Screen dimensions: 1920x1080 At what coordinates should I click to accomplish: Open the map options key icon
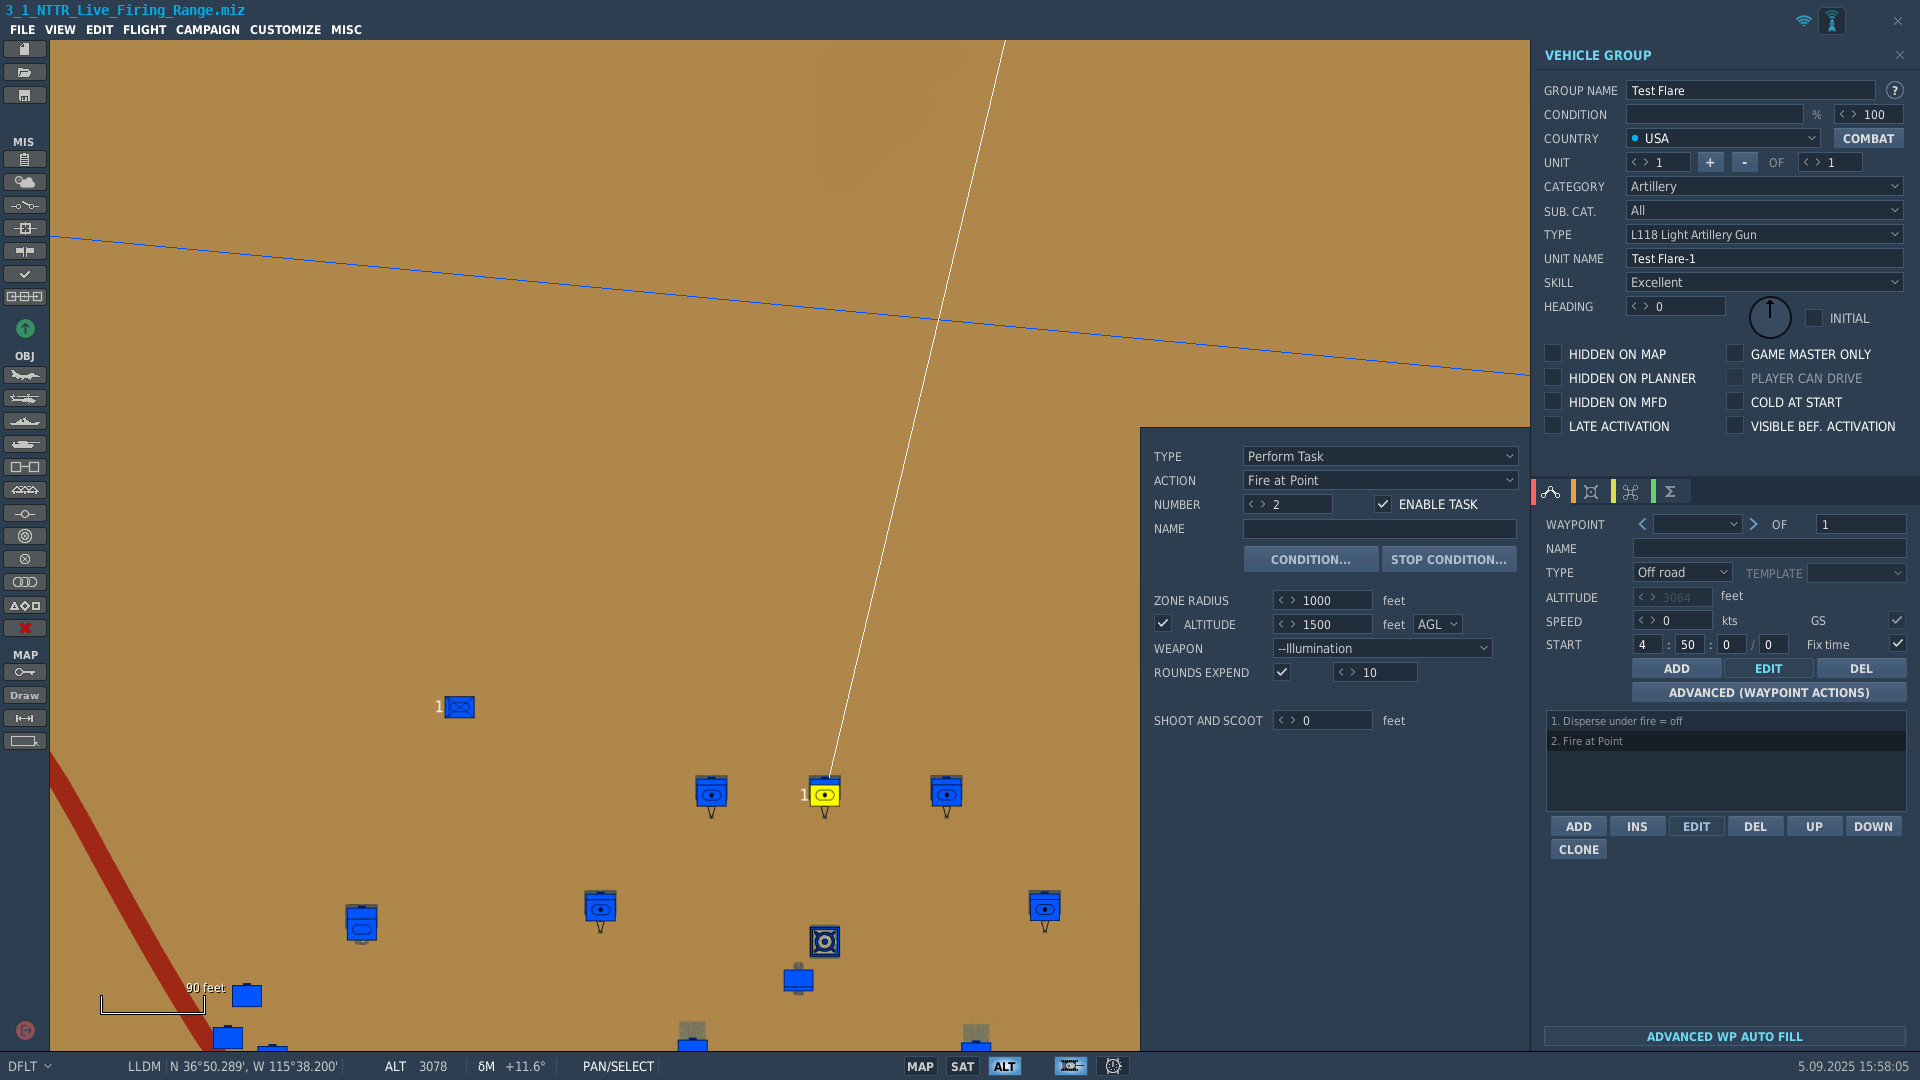click(x=25, y=672)
